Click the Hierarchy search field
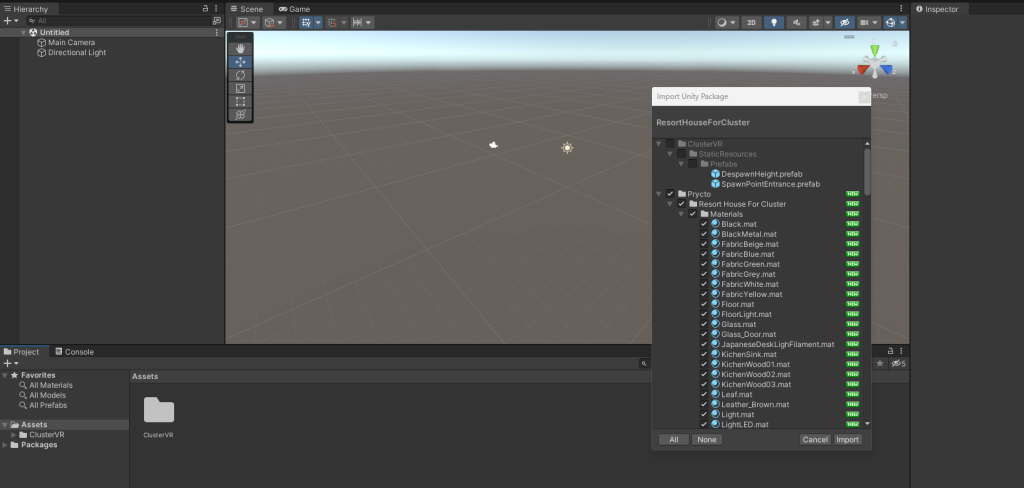 [118, 21]
